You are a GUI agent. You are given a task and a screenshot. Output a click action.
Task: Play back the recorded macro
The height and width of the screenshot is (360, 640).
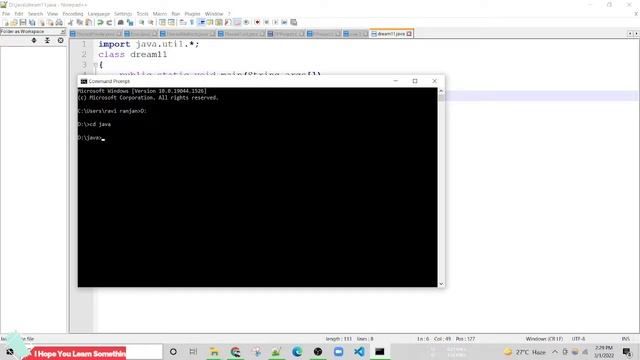(x=275, y=22)
